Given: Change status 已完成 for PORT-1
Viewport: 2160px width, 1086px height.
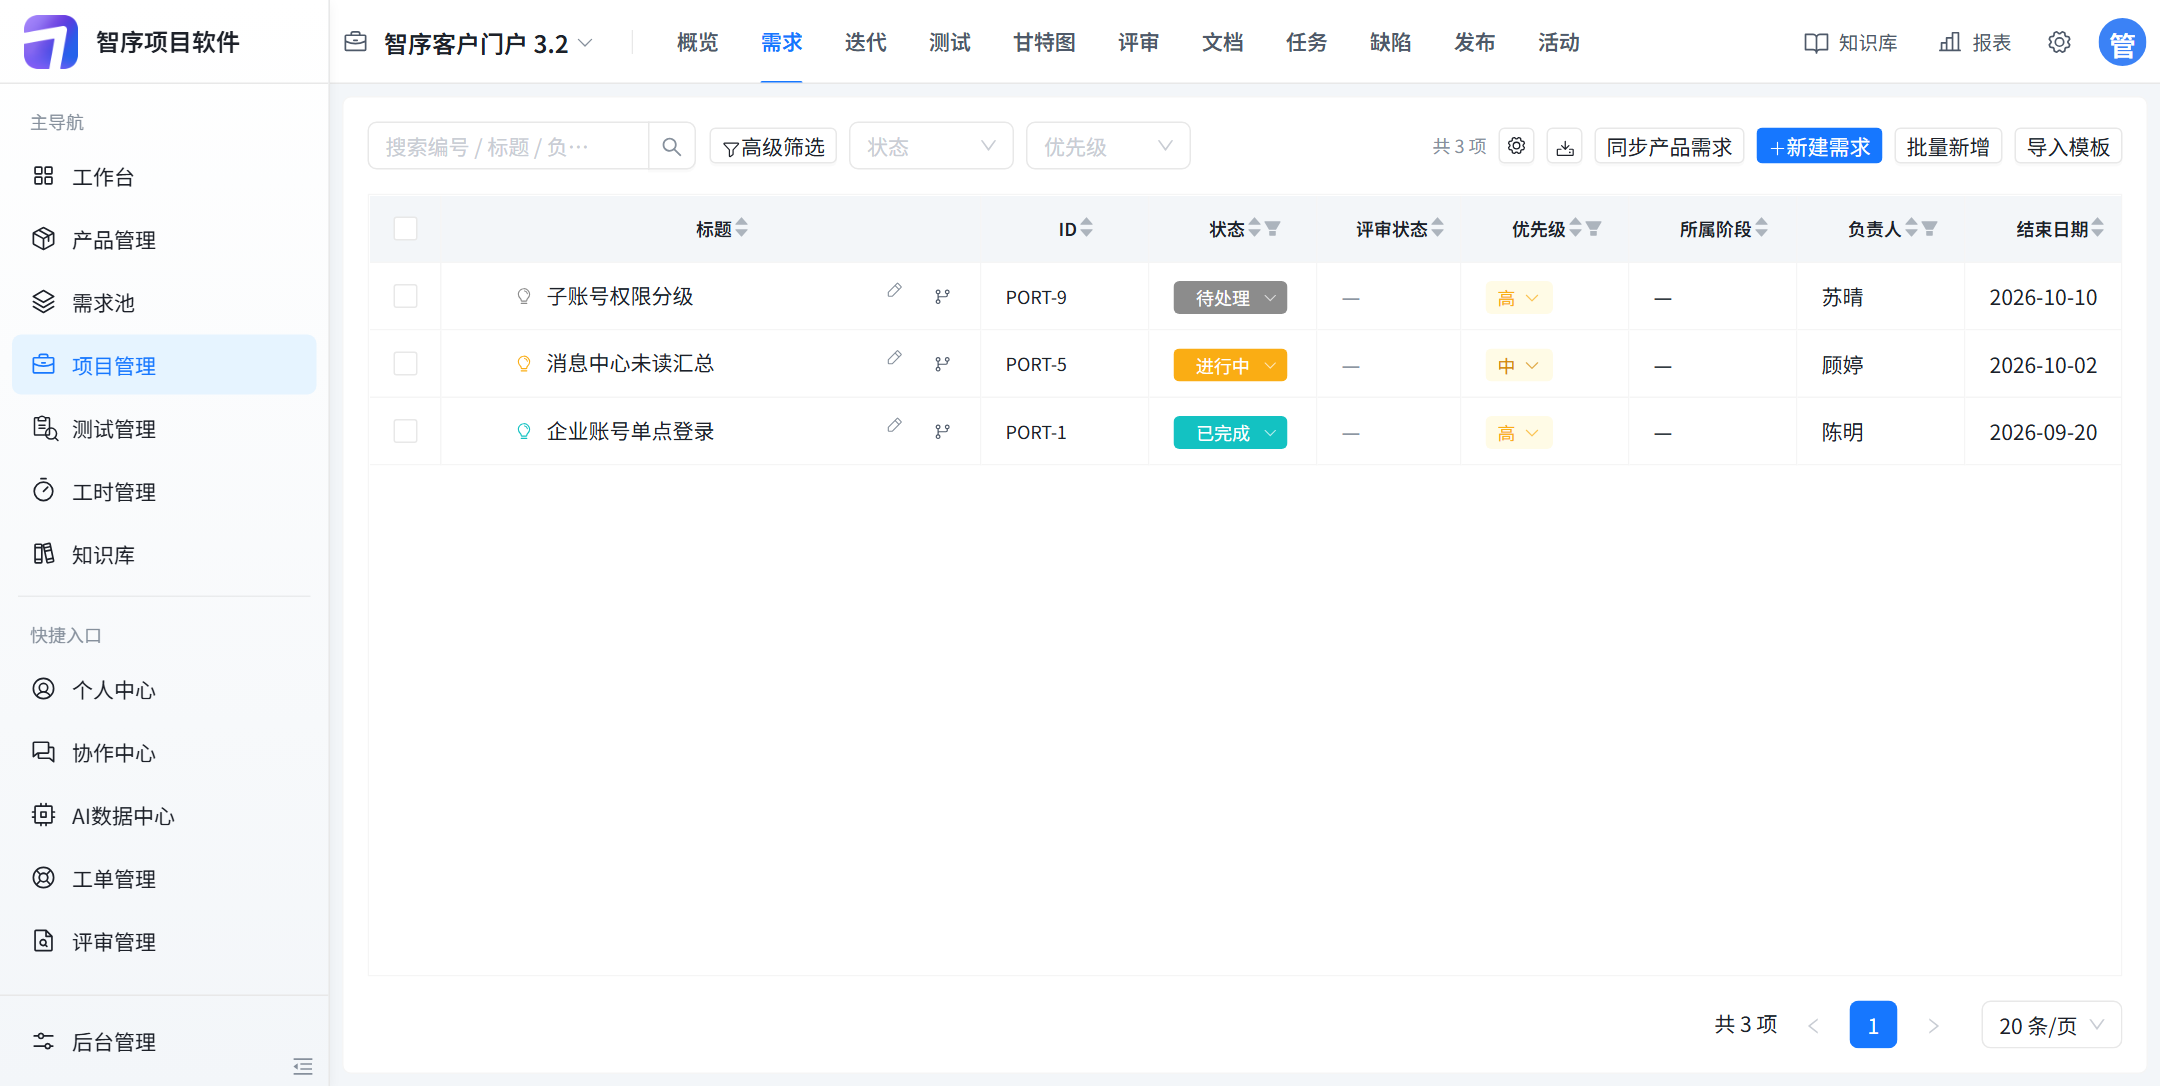Looking at the screenshot, I should (x=1230, y=433).
